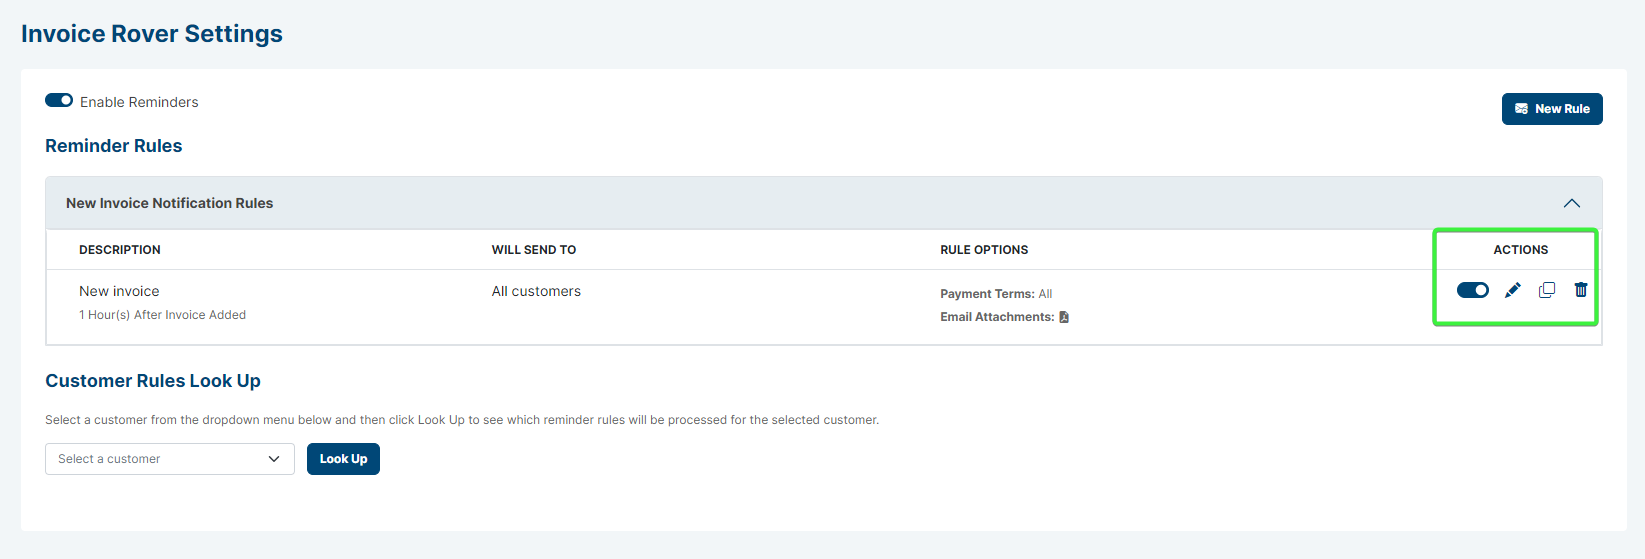Viewport: 1645px width, 559px height.
Task: Toggle the Enable Reminders switch
Action: click(x=59, y=100)
